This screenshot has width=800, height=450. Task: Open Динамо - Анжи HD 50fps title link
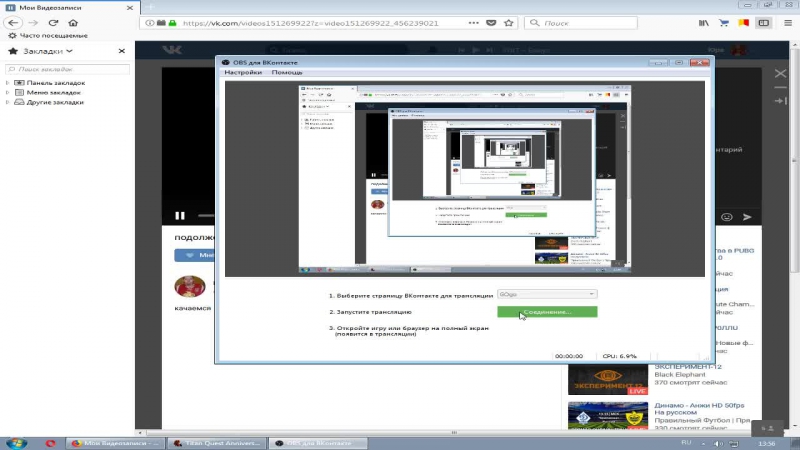pyautogui.click(x=699, y=409)
